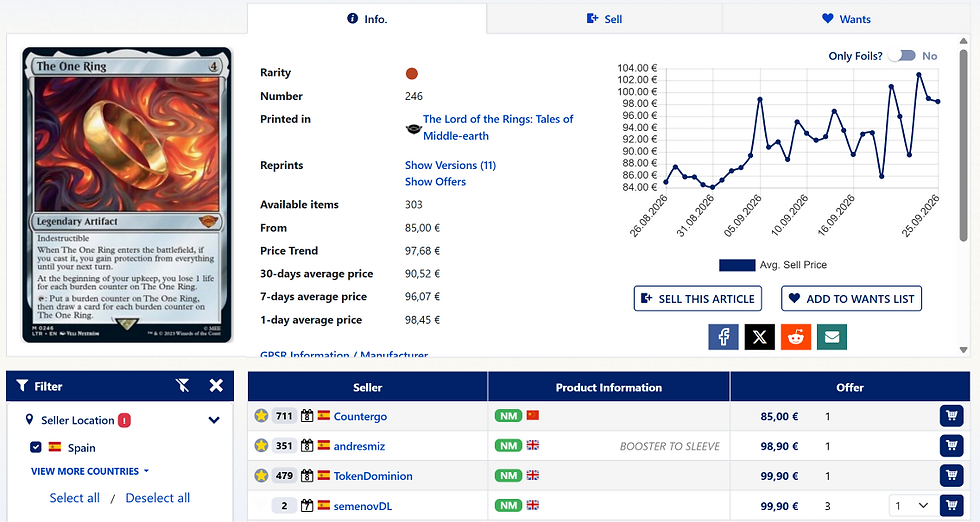This screenshot has width=980, height=522.
Task: Click Deselect all countries link
Action: [x=158, y=498]
